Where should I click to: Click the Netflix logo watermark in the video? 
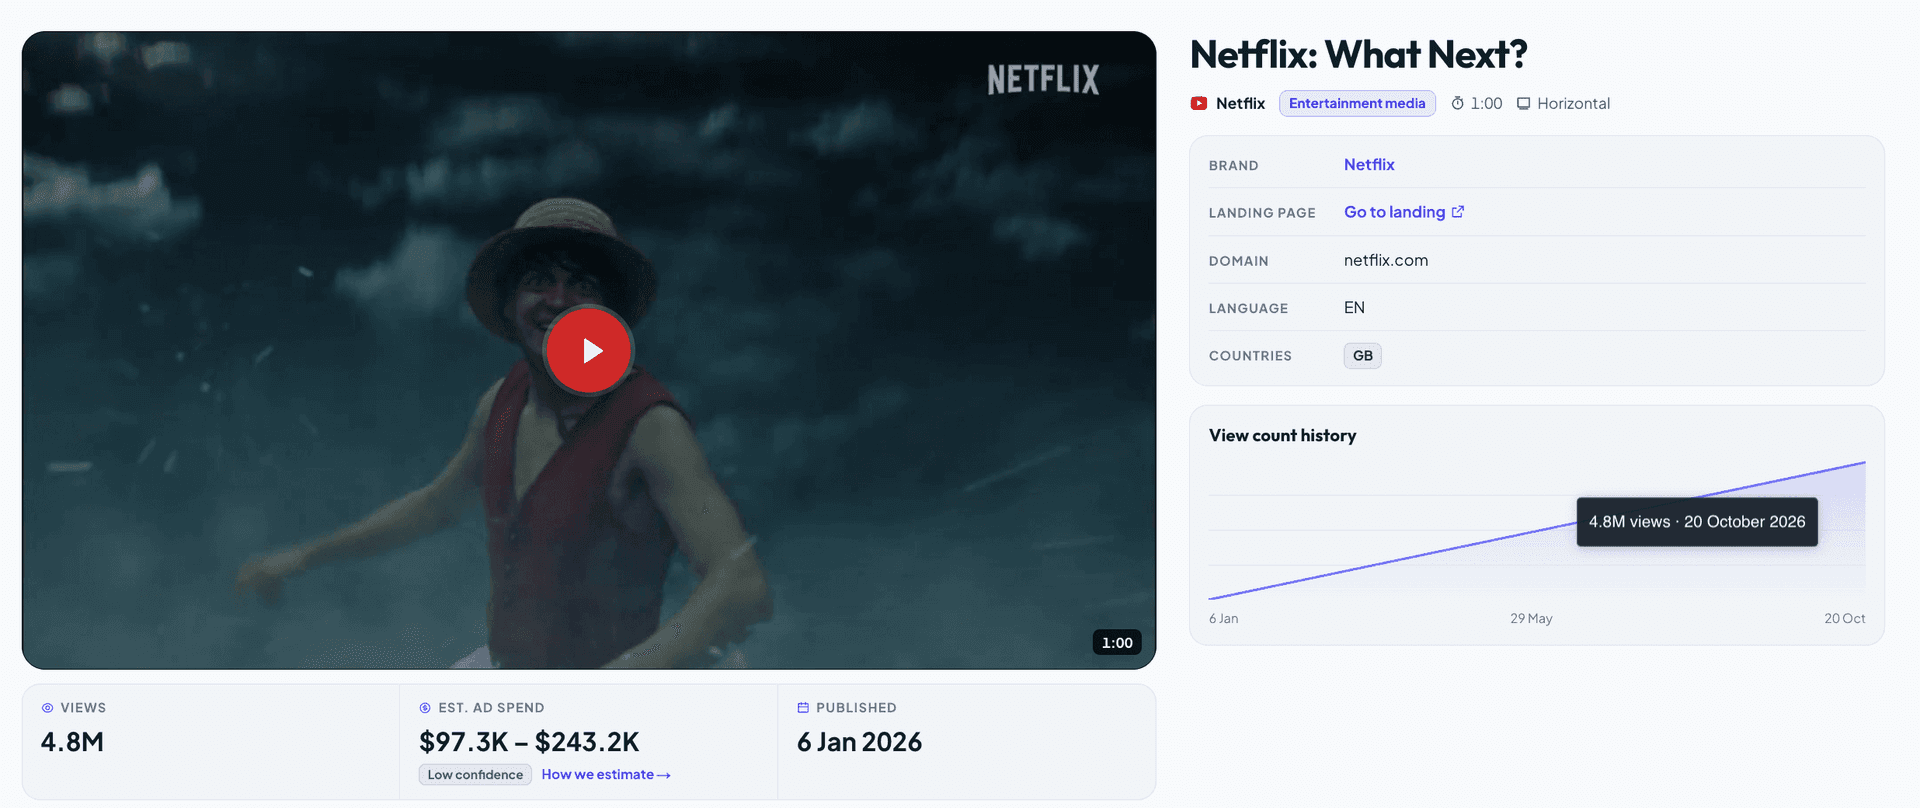(x=1043, y=80)
